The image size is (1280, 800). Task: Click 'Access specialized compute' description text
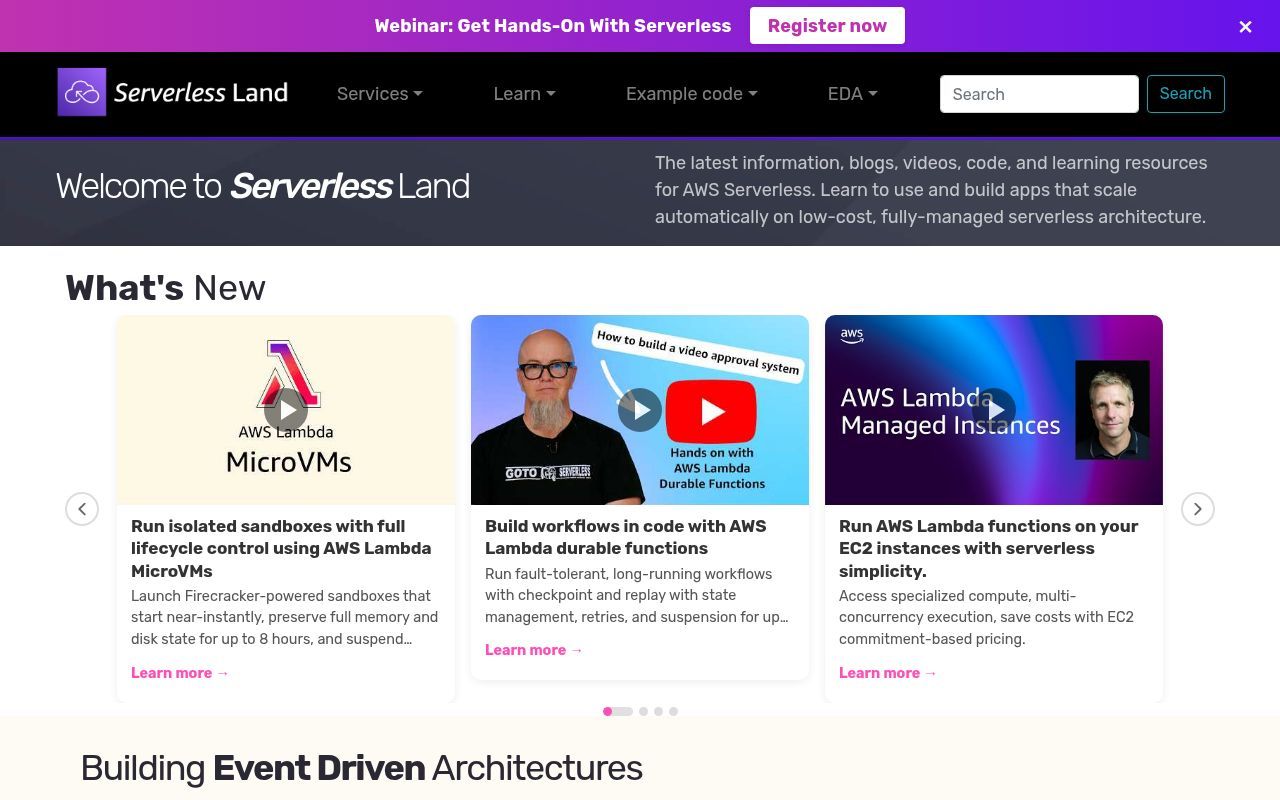pos(987,617)
